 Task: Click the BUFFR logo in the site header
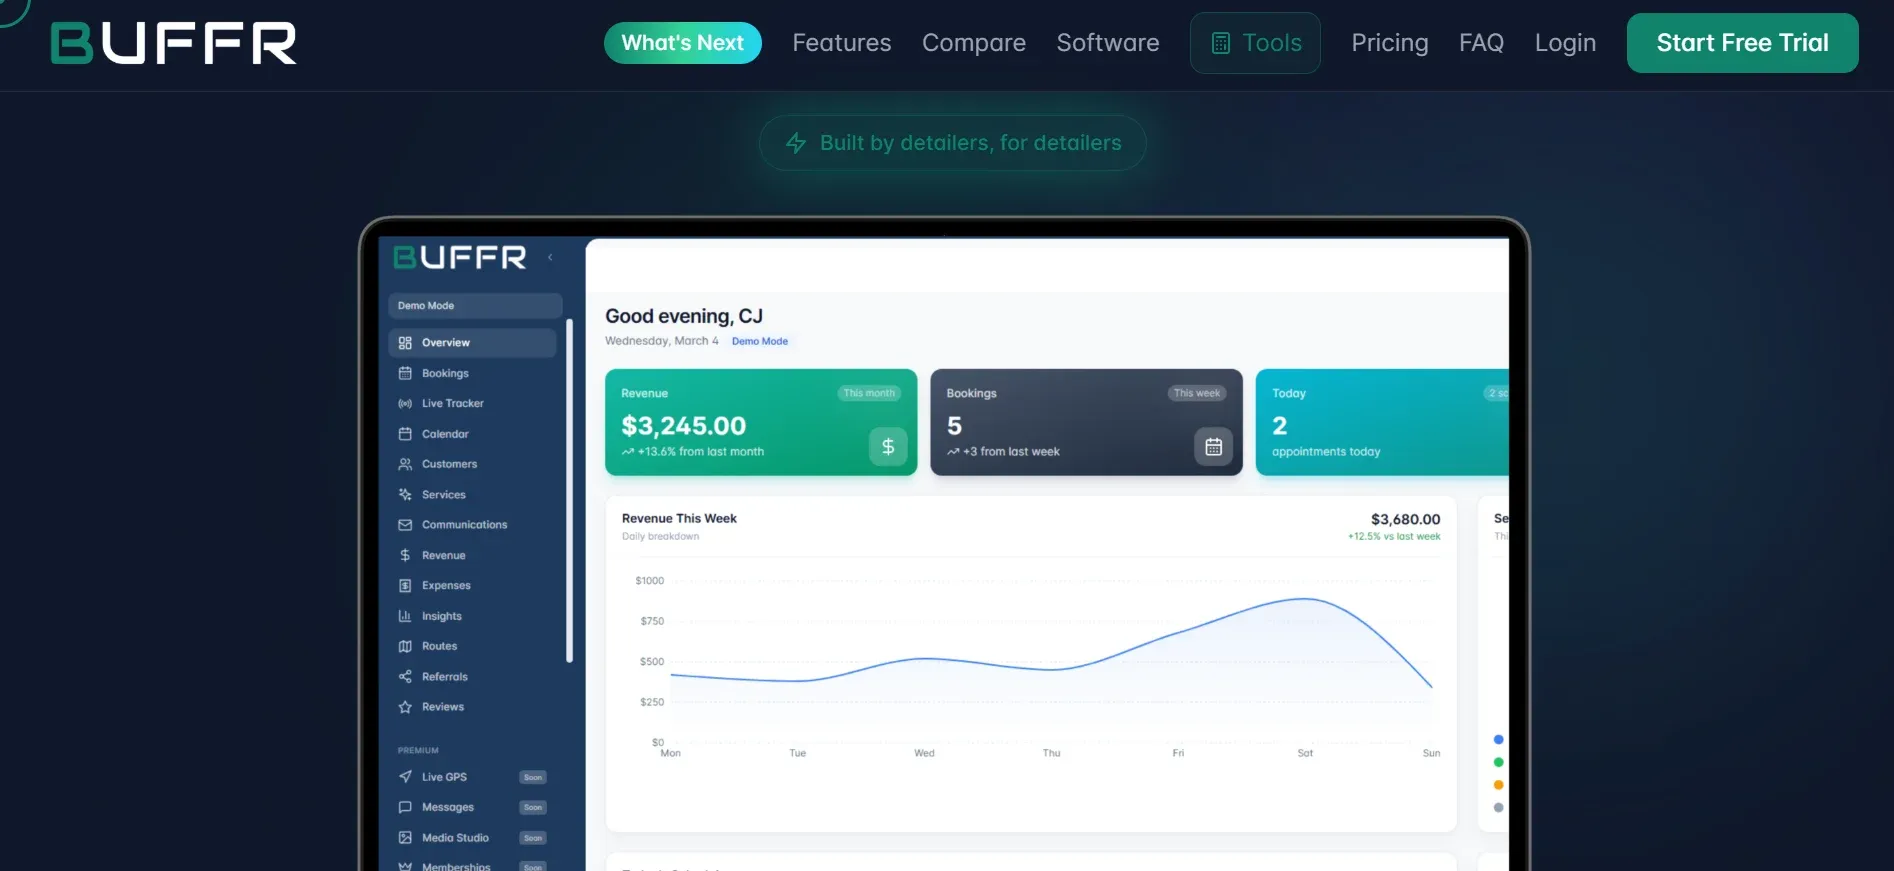pos(174,43)
